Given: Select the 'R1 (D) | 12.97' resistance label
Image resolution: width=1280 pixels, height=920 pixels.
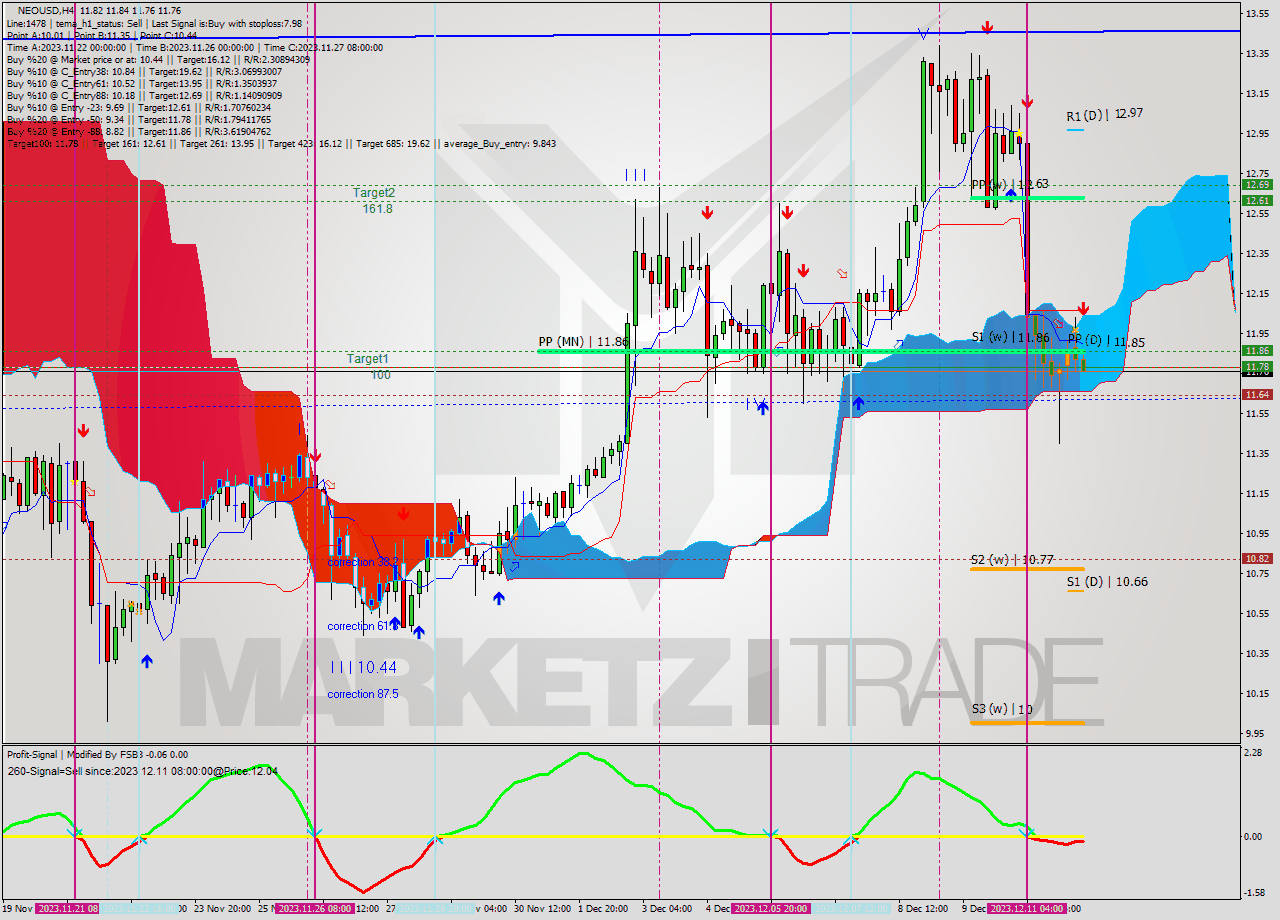Looking at the screenshot, I should pyautogui.click(x=1105, y=114).
